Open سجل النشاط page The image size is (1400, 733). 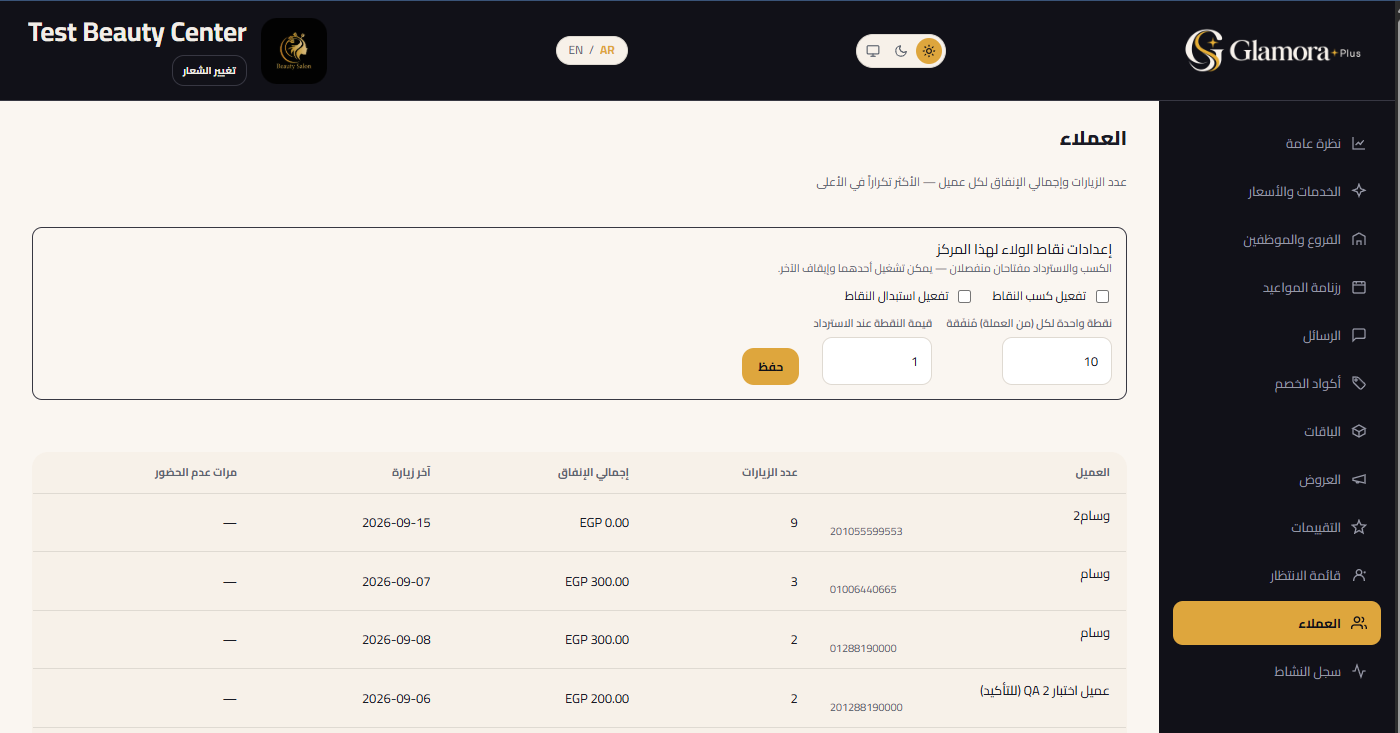pyautogui.click(x=1276, y=671)
